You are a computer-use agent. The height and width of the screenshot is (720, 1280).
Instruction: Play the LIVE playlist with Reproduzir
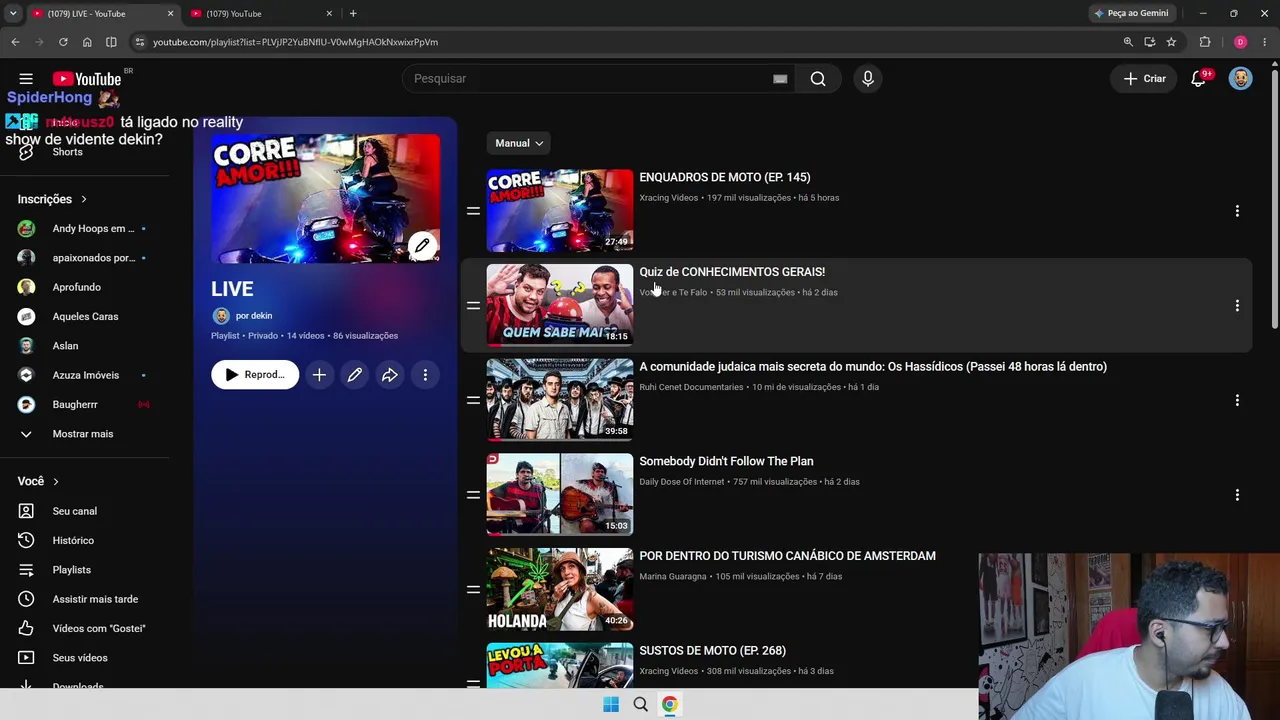click(255, 375)
